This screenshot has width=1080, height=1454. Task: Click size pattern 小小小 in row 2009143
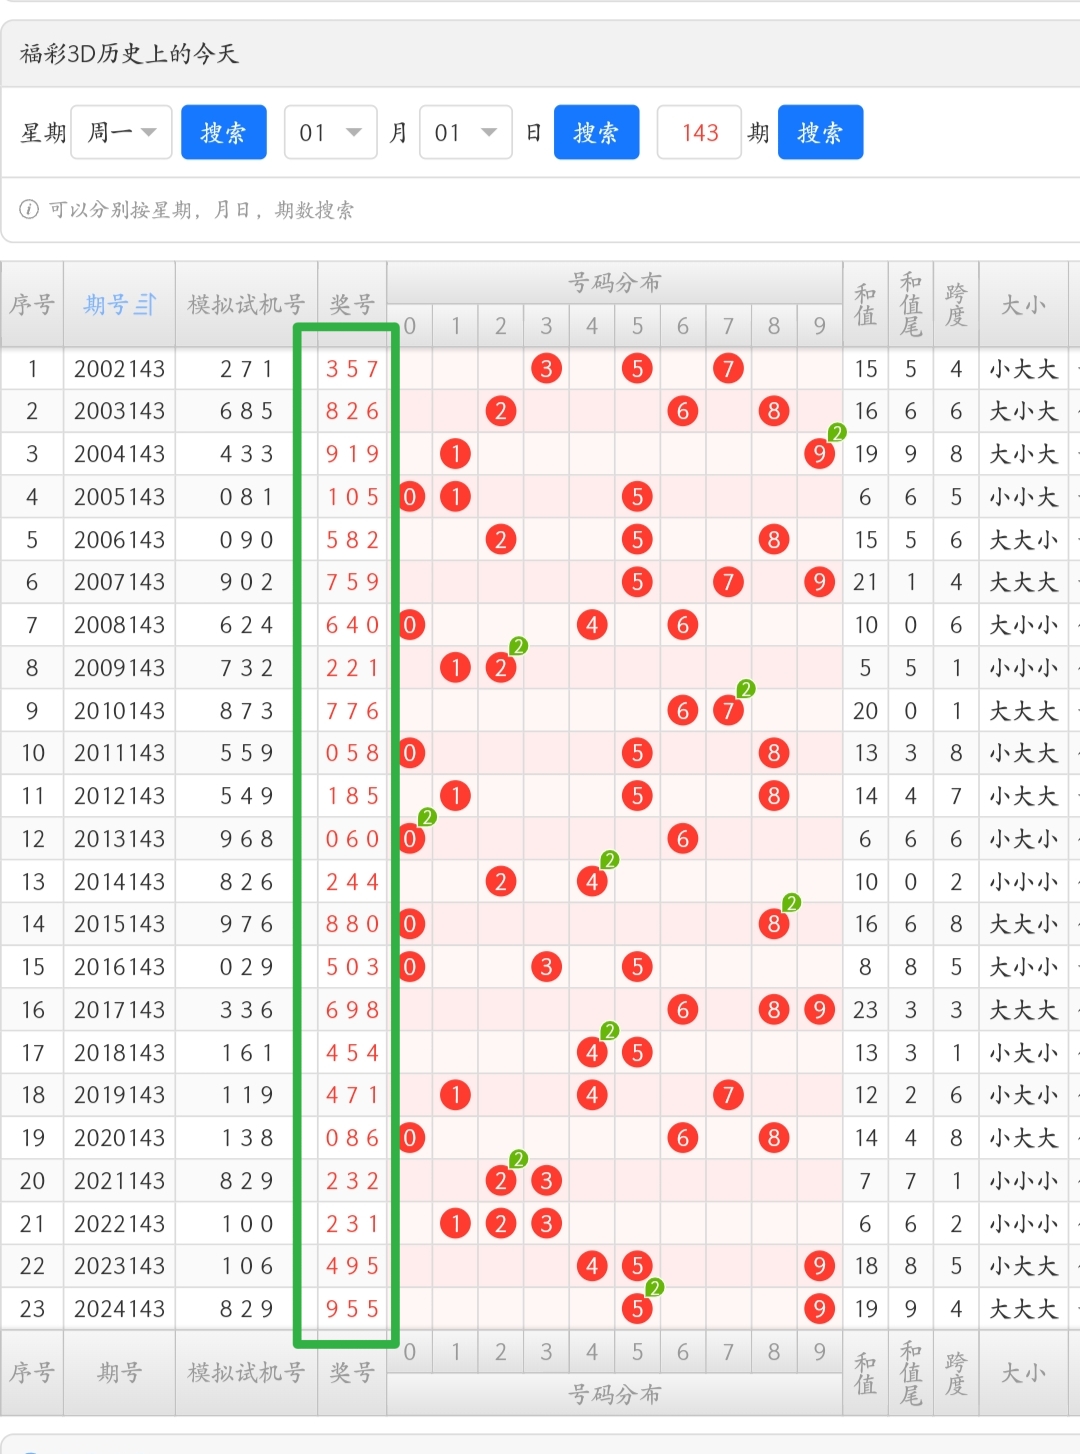pos(1024,668)
